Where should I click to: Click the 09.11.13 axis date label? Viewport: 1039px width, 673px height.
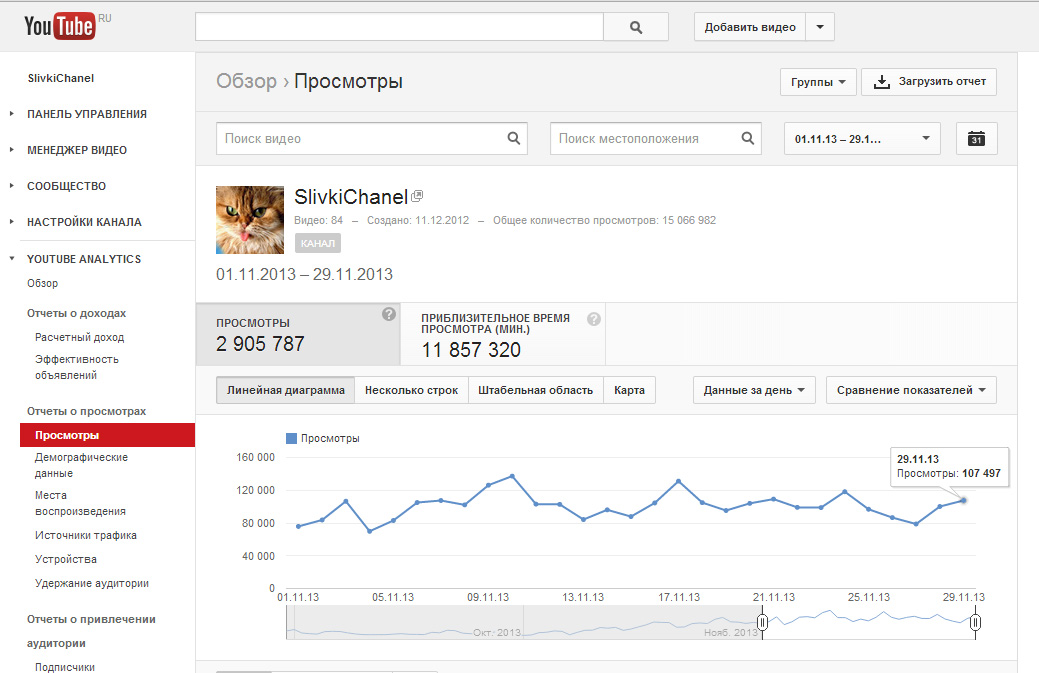[x=488, y=597]
